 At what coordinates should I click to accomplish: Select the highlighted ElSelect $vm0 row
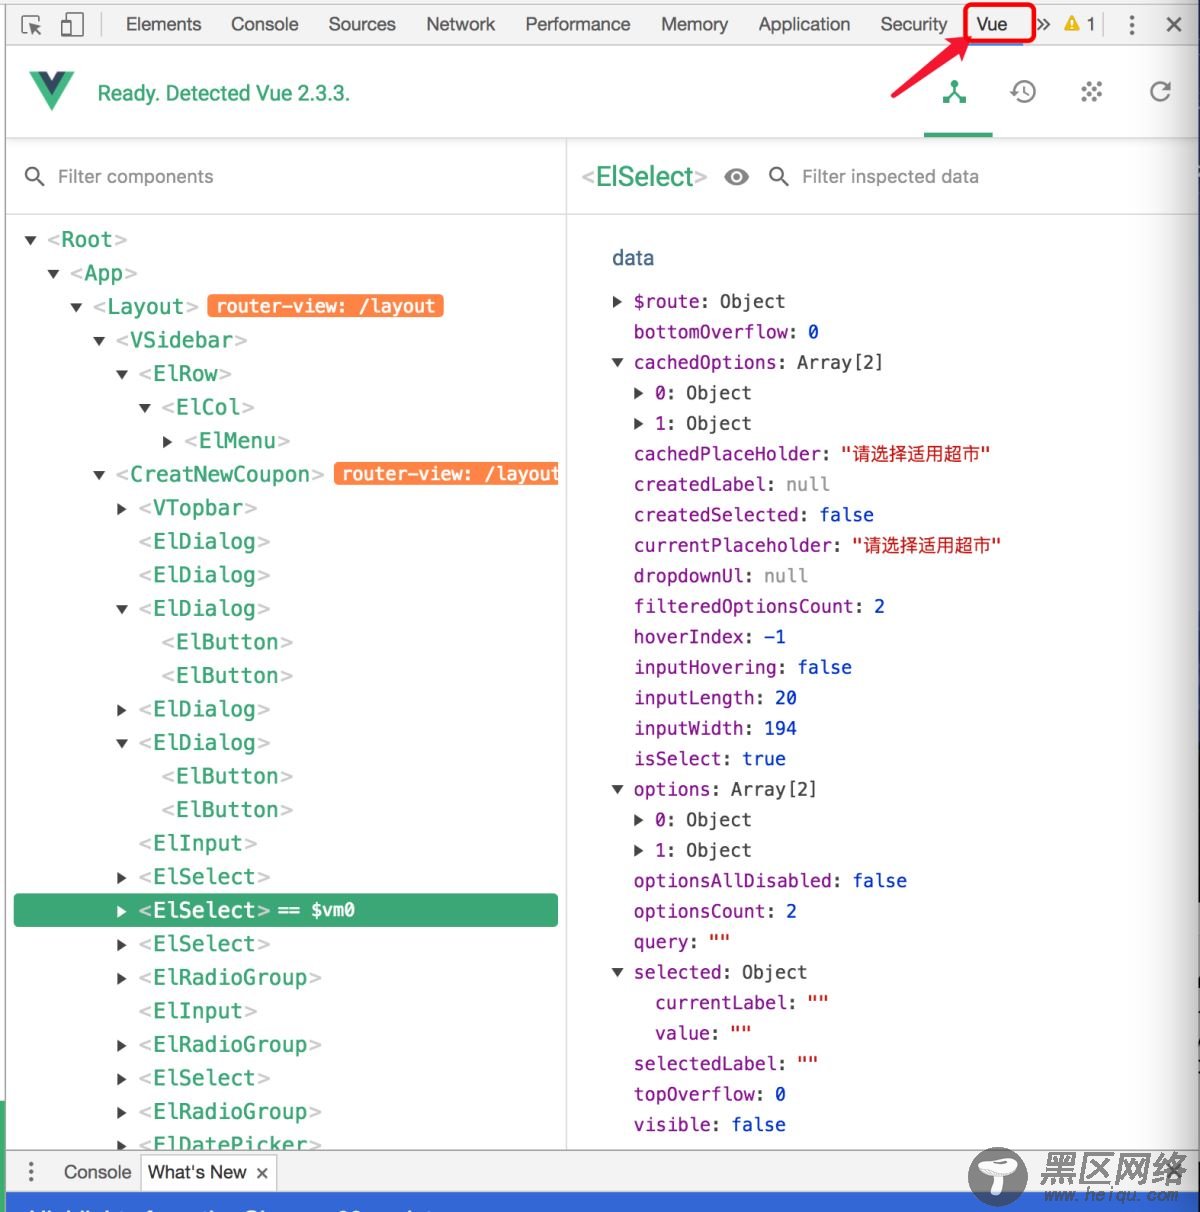click(x=286, y=910)
